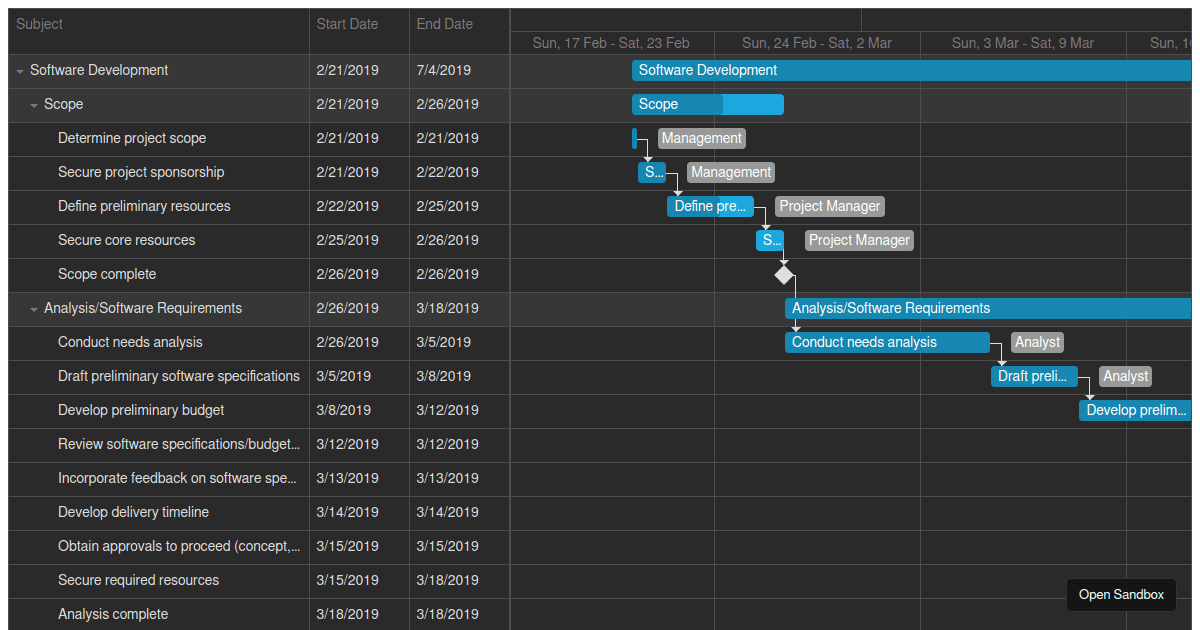Viewport: 1200px width, 630px height.
Task: Select the Scope progress bar in chart
Action: coord(707,104)
